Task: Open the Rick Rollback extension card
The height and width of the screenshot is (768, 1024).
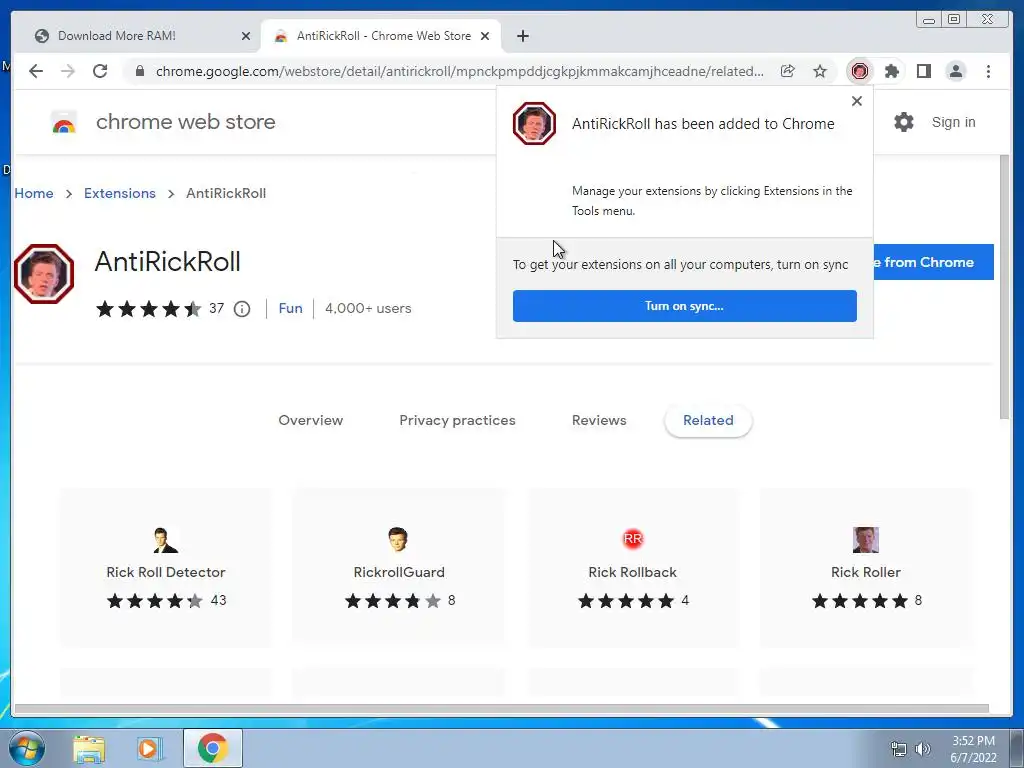Action: coord(632,568)
